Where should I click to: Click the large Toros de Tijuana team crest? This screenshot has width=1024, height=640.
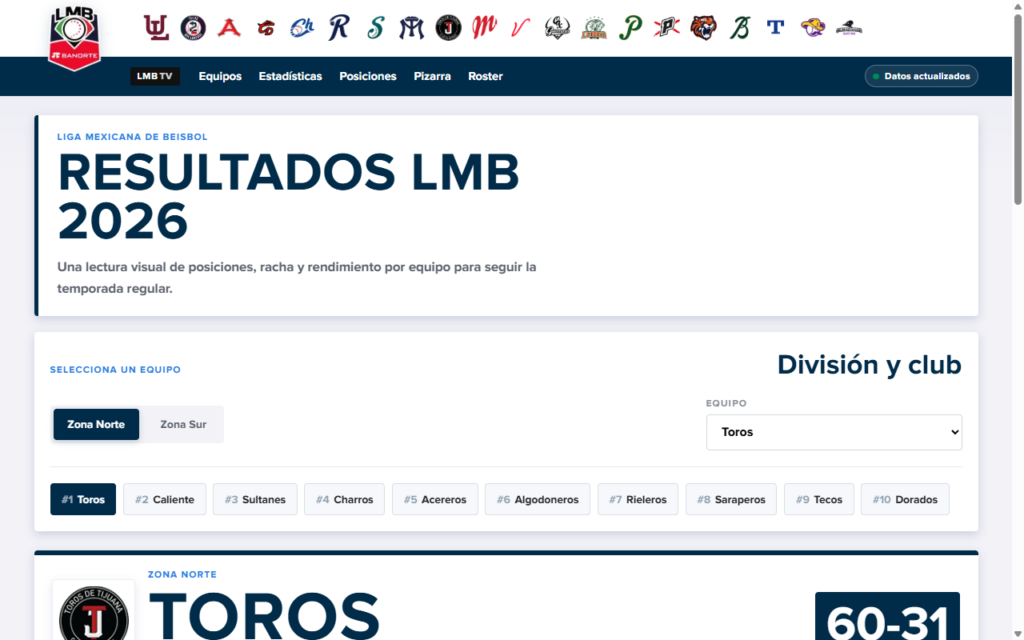pos(93,611)
